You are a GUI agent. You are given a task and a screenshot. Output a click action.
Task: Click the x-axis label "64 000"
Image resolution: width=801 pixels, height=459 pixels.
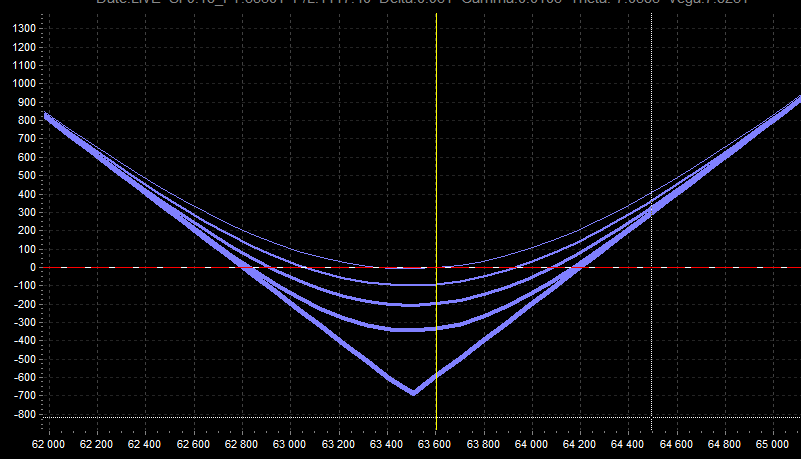pos(531,444)
